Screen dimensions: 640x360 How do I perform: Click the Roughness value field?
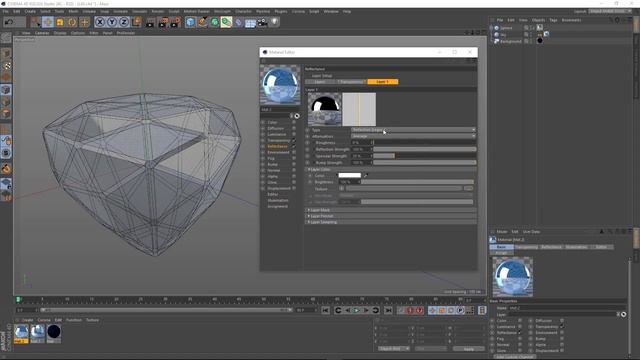(361, 143)
